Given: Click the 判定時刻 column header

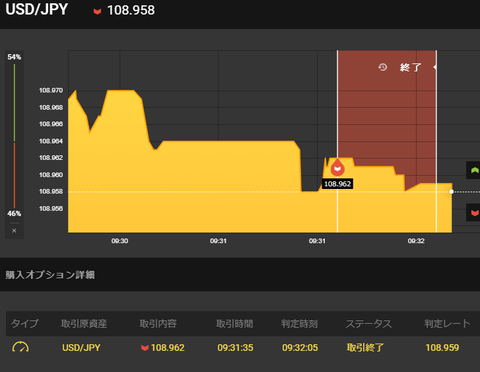Looking at the screenshot, I should pyautogui.click(x=299, y=323).
